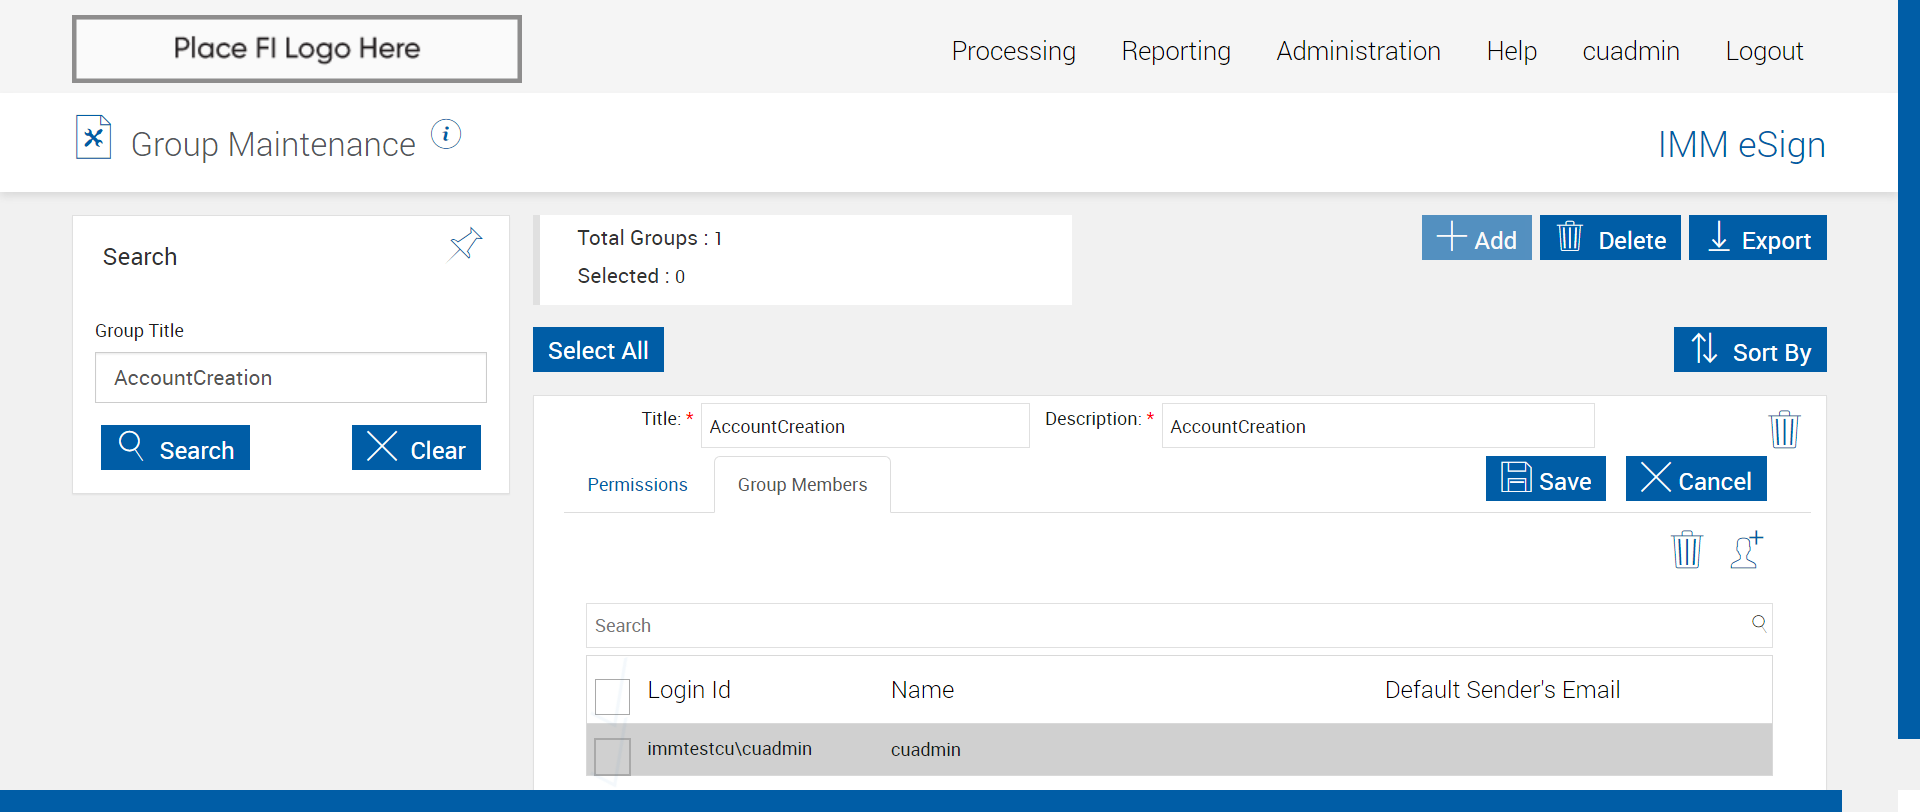1920x812 pixels.
Task: Open the Processing menu
Action: pyautogui.click(x=1013, y=51)
